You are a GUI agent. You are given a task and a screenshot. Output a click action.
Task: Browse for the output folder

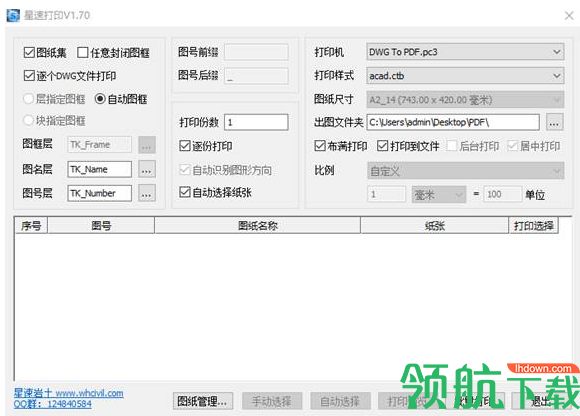pyautogui.click(x=554, y=122)
